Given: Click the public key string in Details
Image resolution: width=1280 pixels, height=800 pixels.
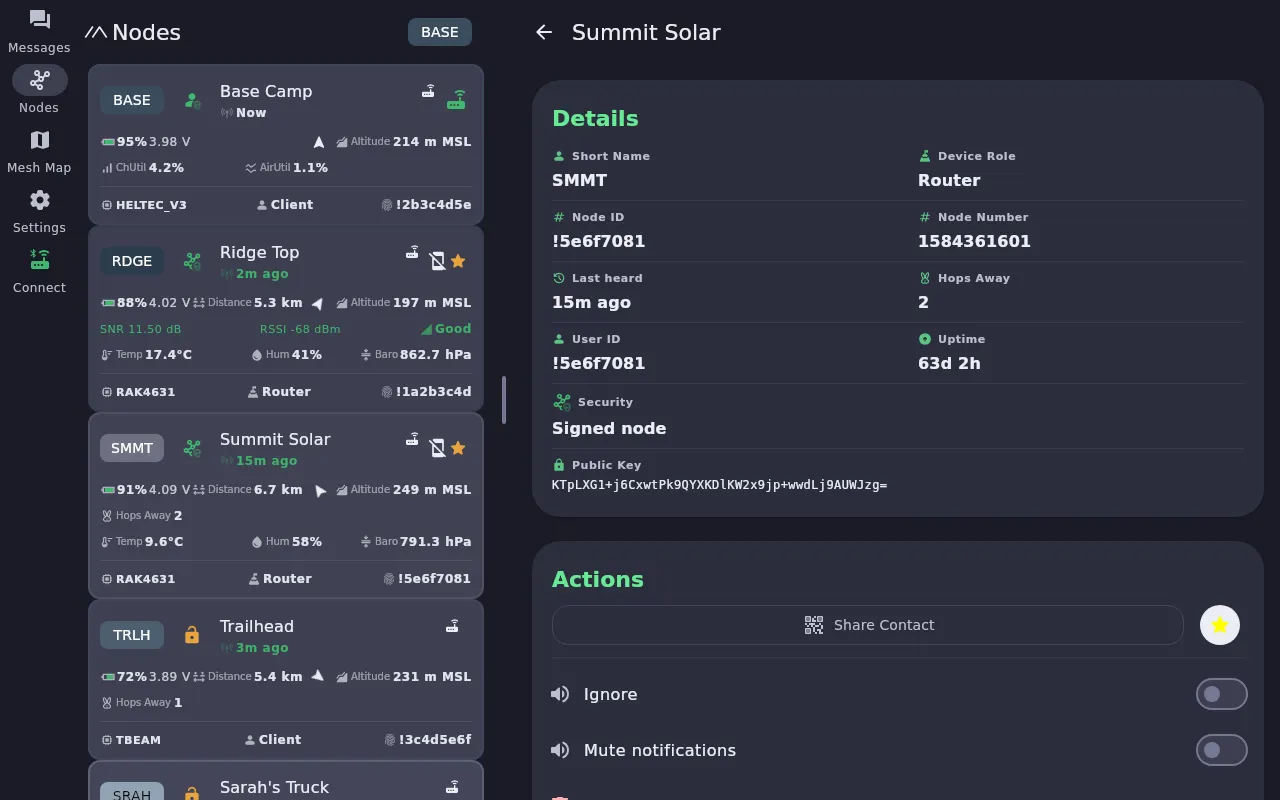Looking at the screenshot, I should [x=720, y=485].
